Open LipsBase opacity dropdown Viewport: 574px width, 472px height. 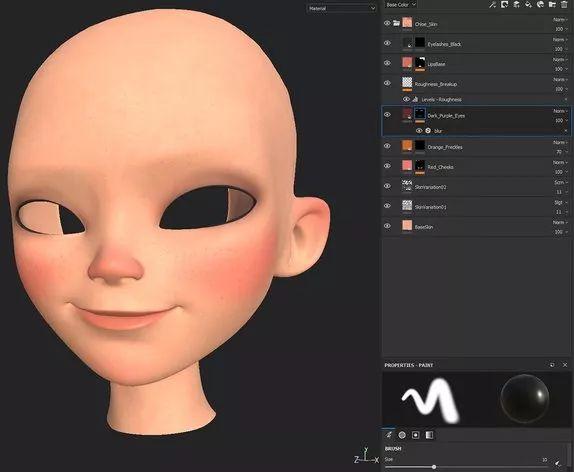[561, 69]
